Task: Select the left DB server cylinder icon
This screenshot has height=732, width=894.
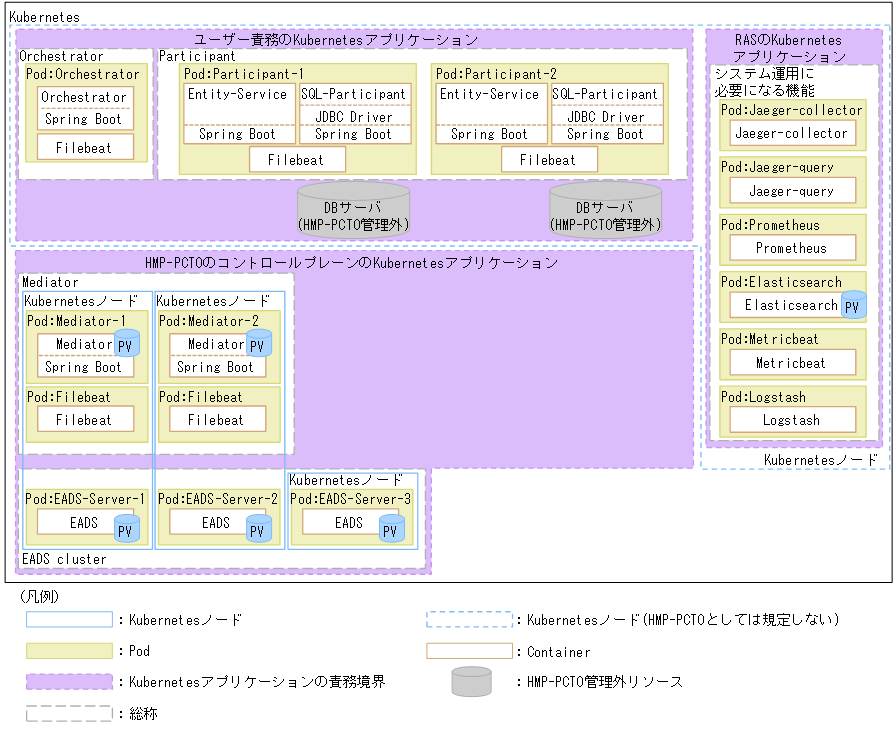Action: click(353, 207)
